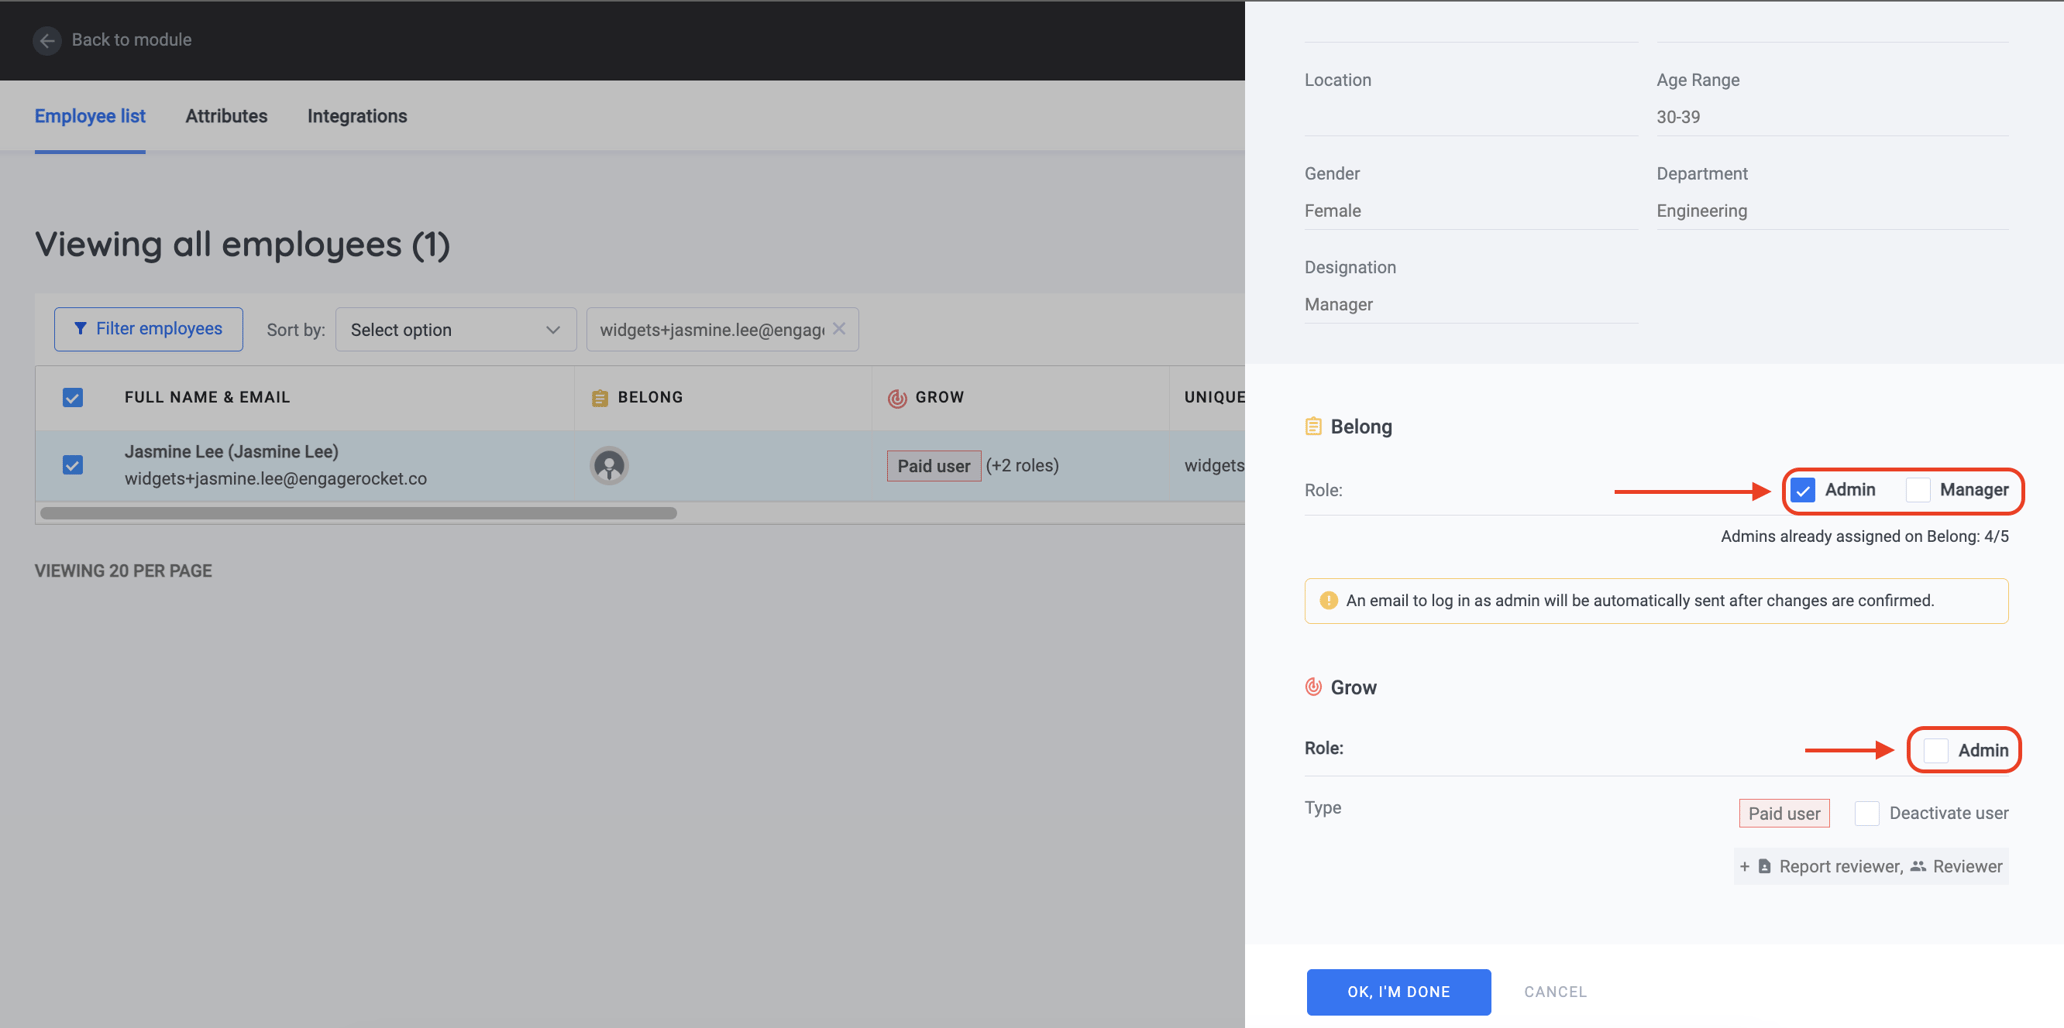Click the Belong clipboard icon in column header
The image size is (2064, 1028).
tap(599, 397)
